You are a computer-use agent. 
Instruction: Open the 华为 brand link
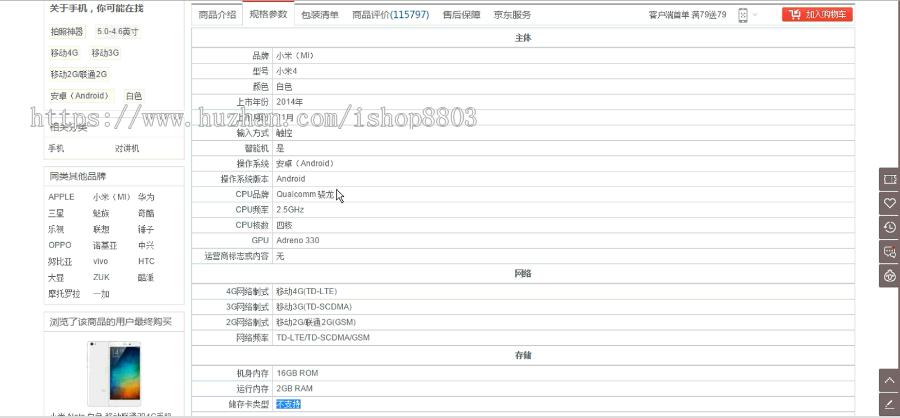146,197
